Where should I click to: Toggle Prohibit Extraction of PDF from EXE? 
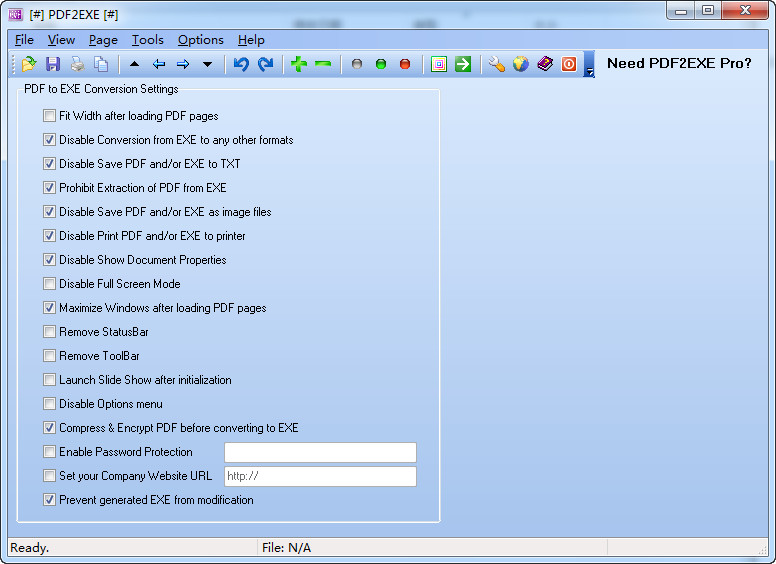click(49, 188)
